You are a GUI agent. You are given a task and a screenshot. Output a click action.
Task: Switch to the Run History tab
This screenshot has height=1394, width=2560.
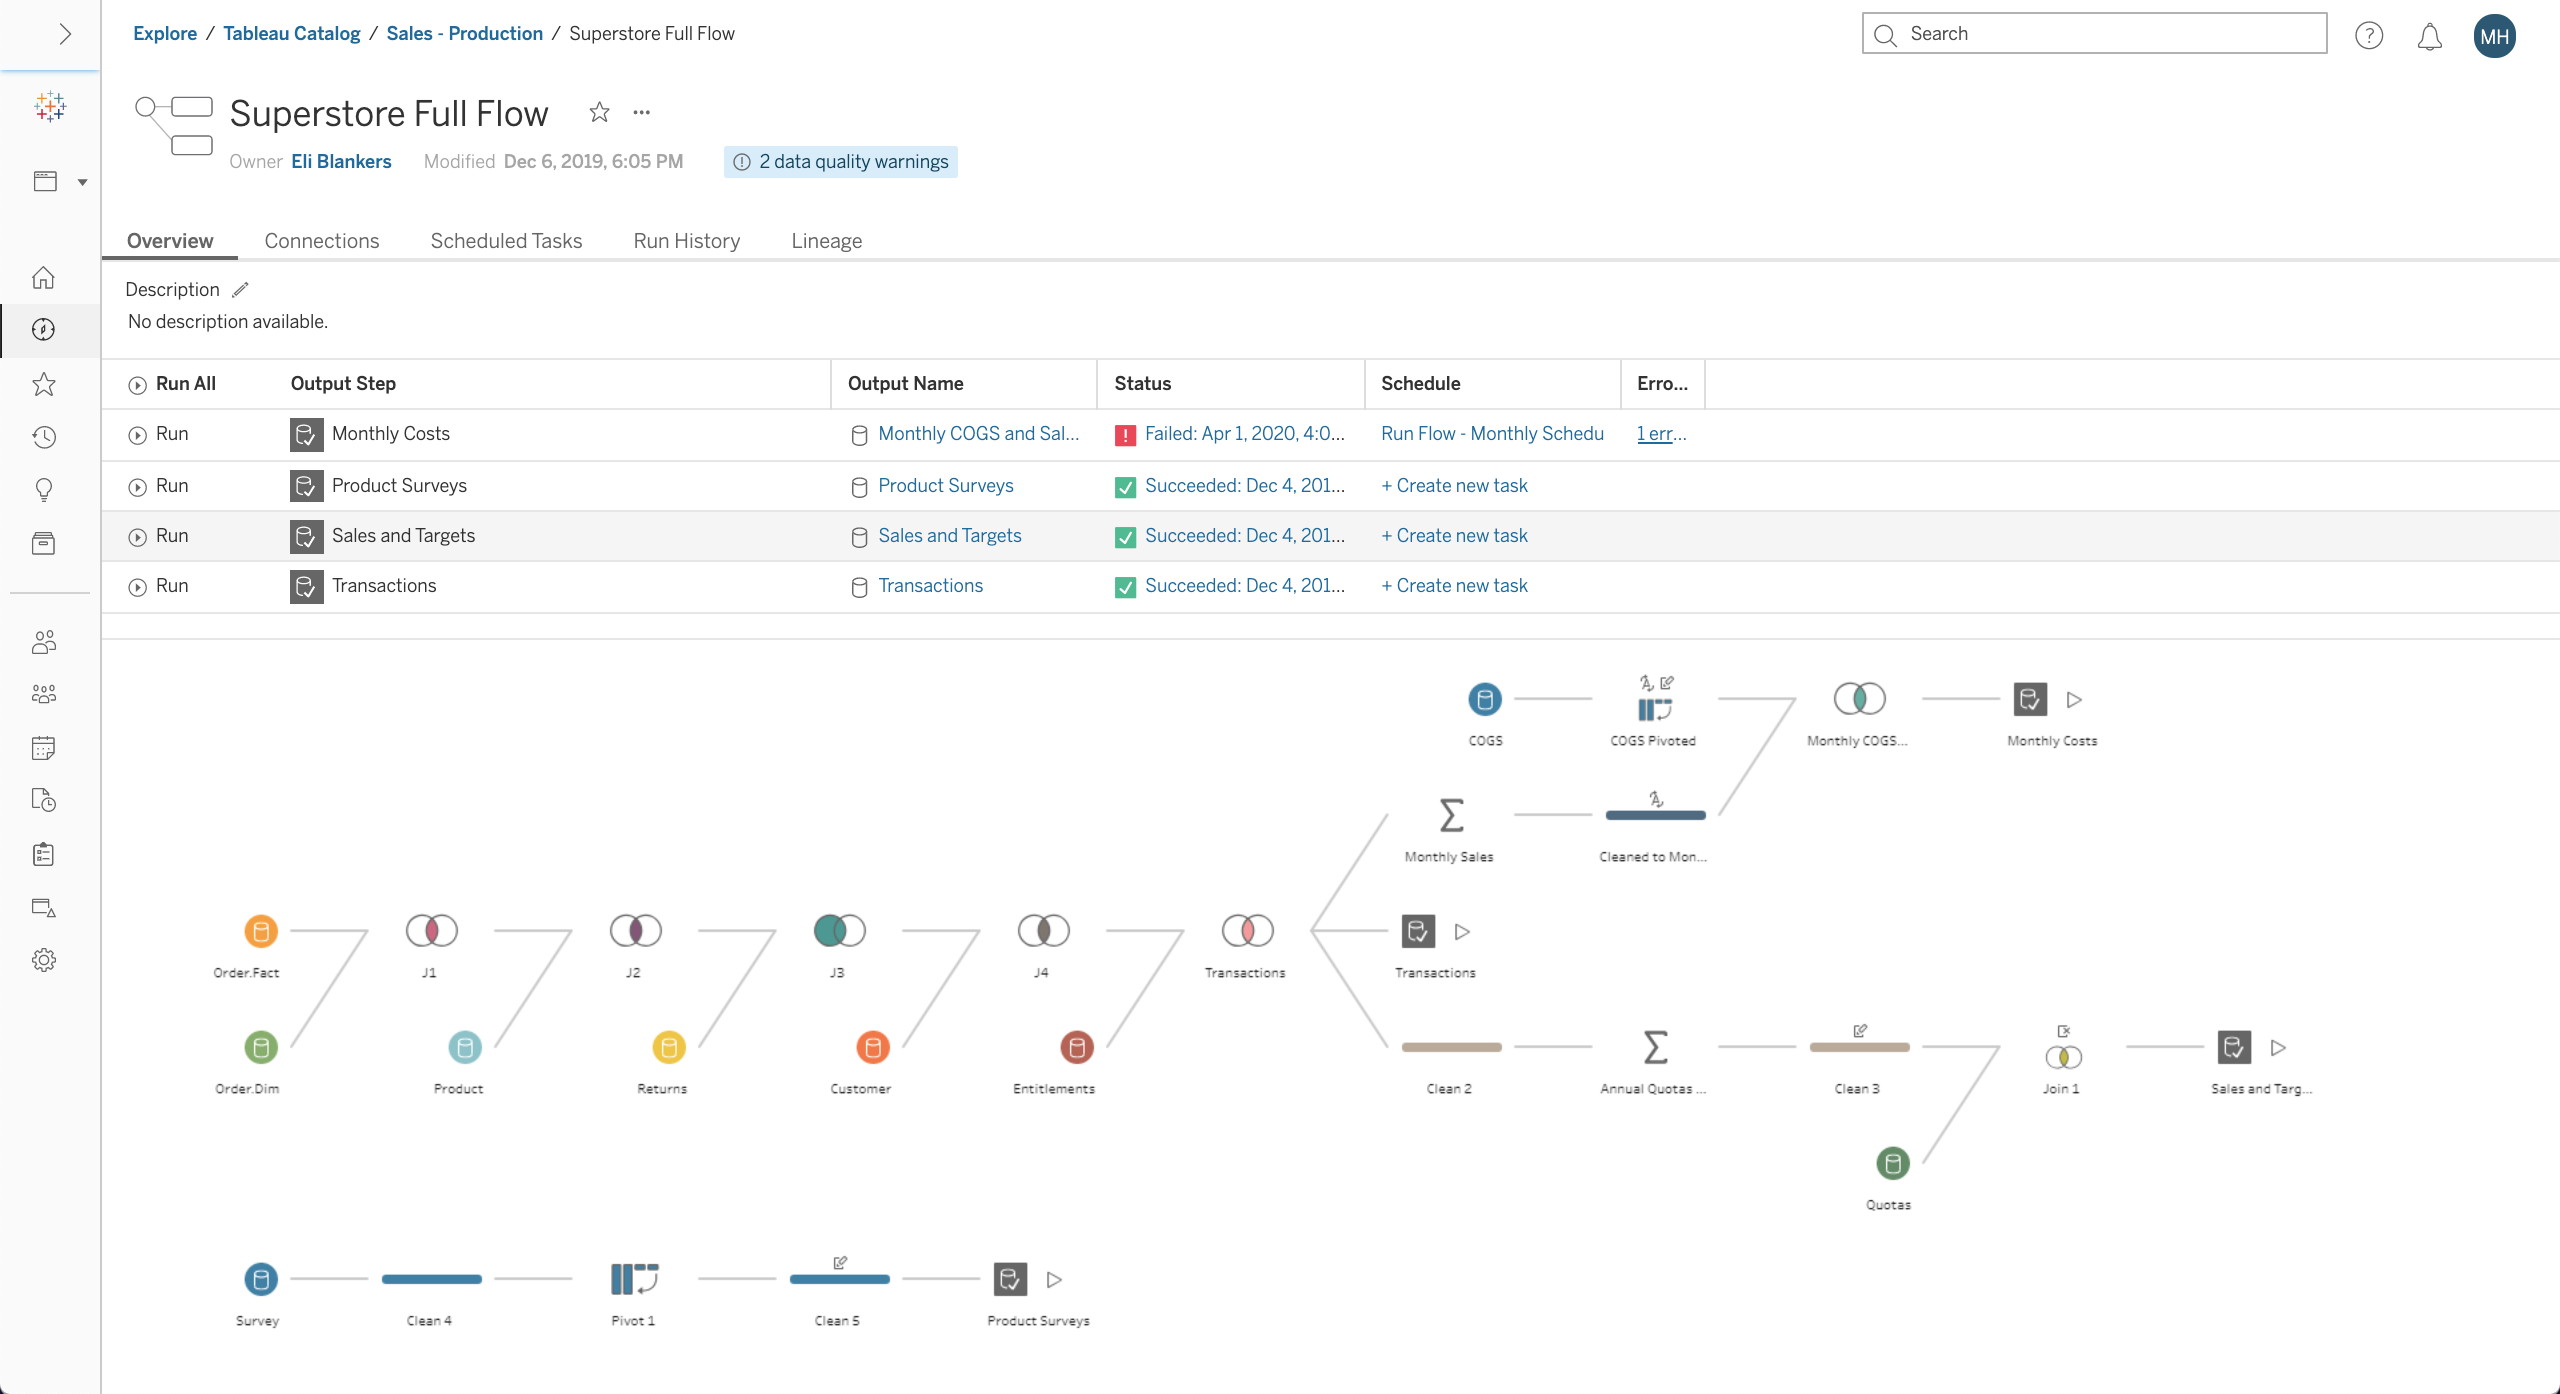pos(686,240)
